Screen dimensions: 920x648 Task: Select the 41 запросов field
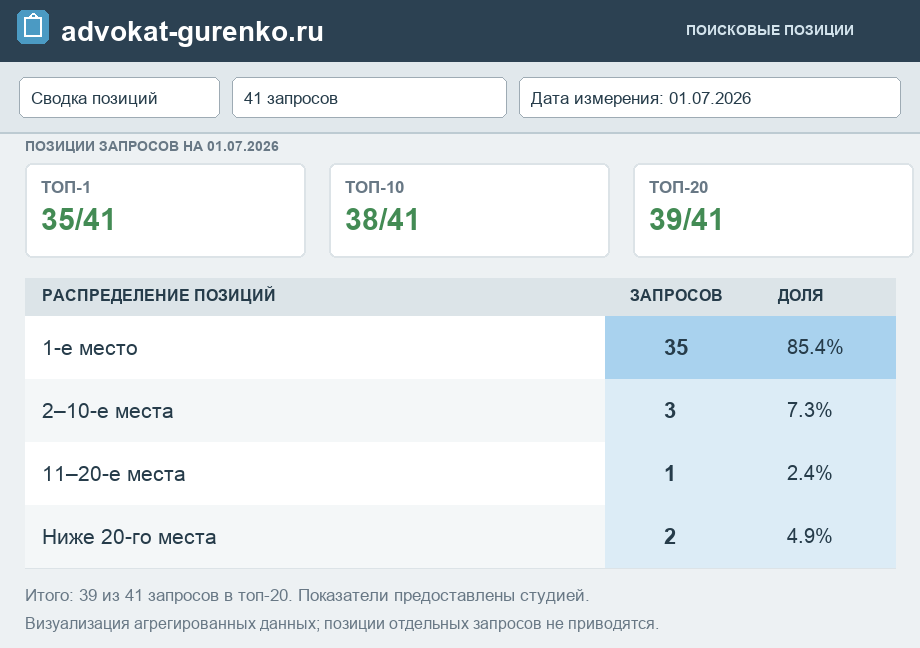point(370,98)
